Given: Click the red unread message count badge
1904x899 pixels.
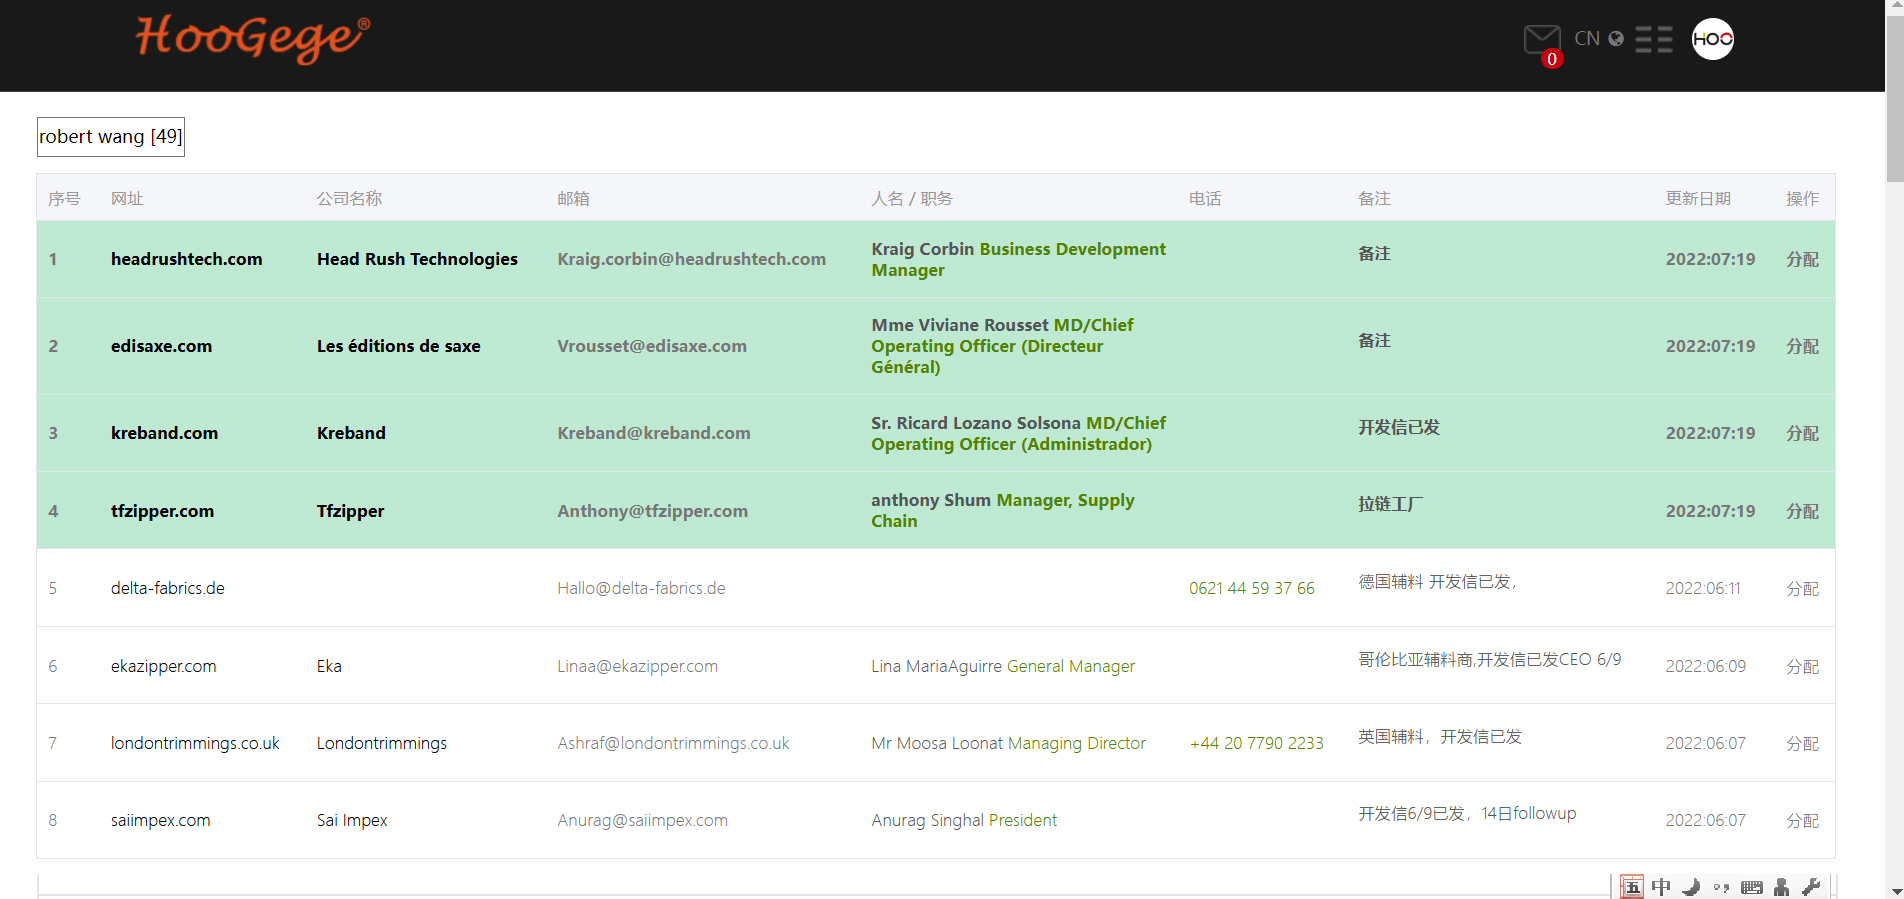Looking at the screenshot, I should point(1551,59).
